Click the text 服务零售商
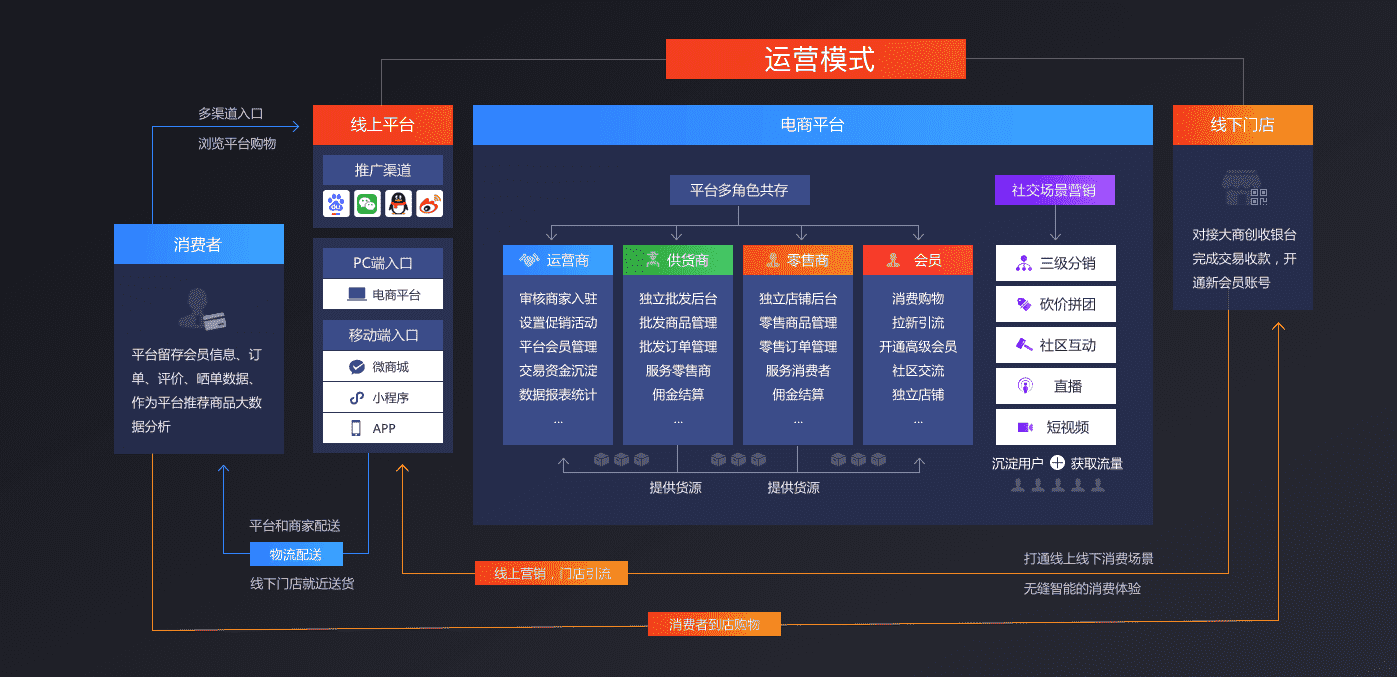Screen dimensions: 1397x677 tap(678, 371)
